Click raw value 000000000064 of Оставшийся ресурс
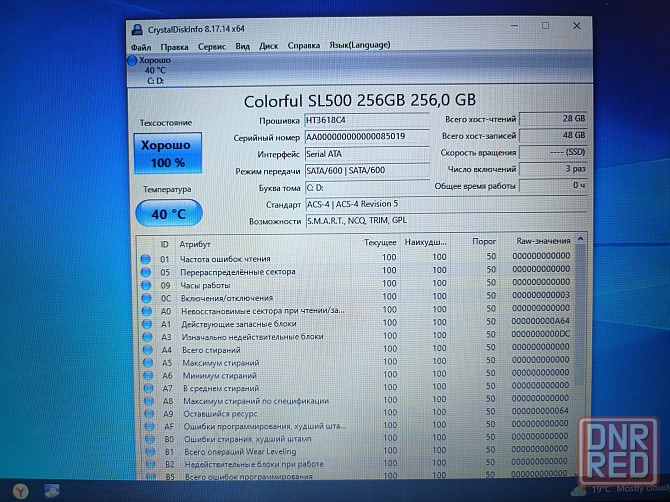This screenshot has height=502, width=670. (541, 411)
